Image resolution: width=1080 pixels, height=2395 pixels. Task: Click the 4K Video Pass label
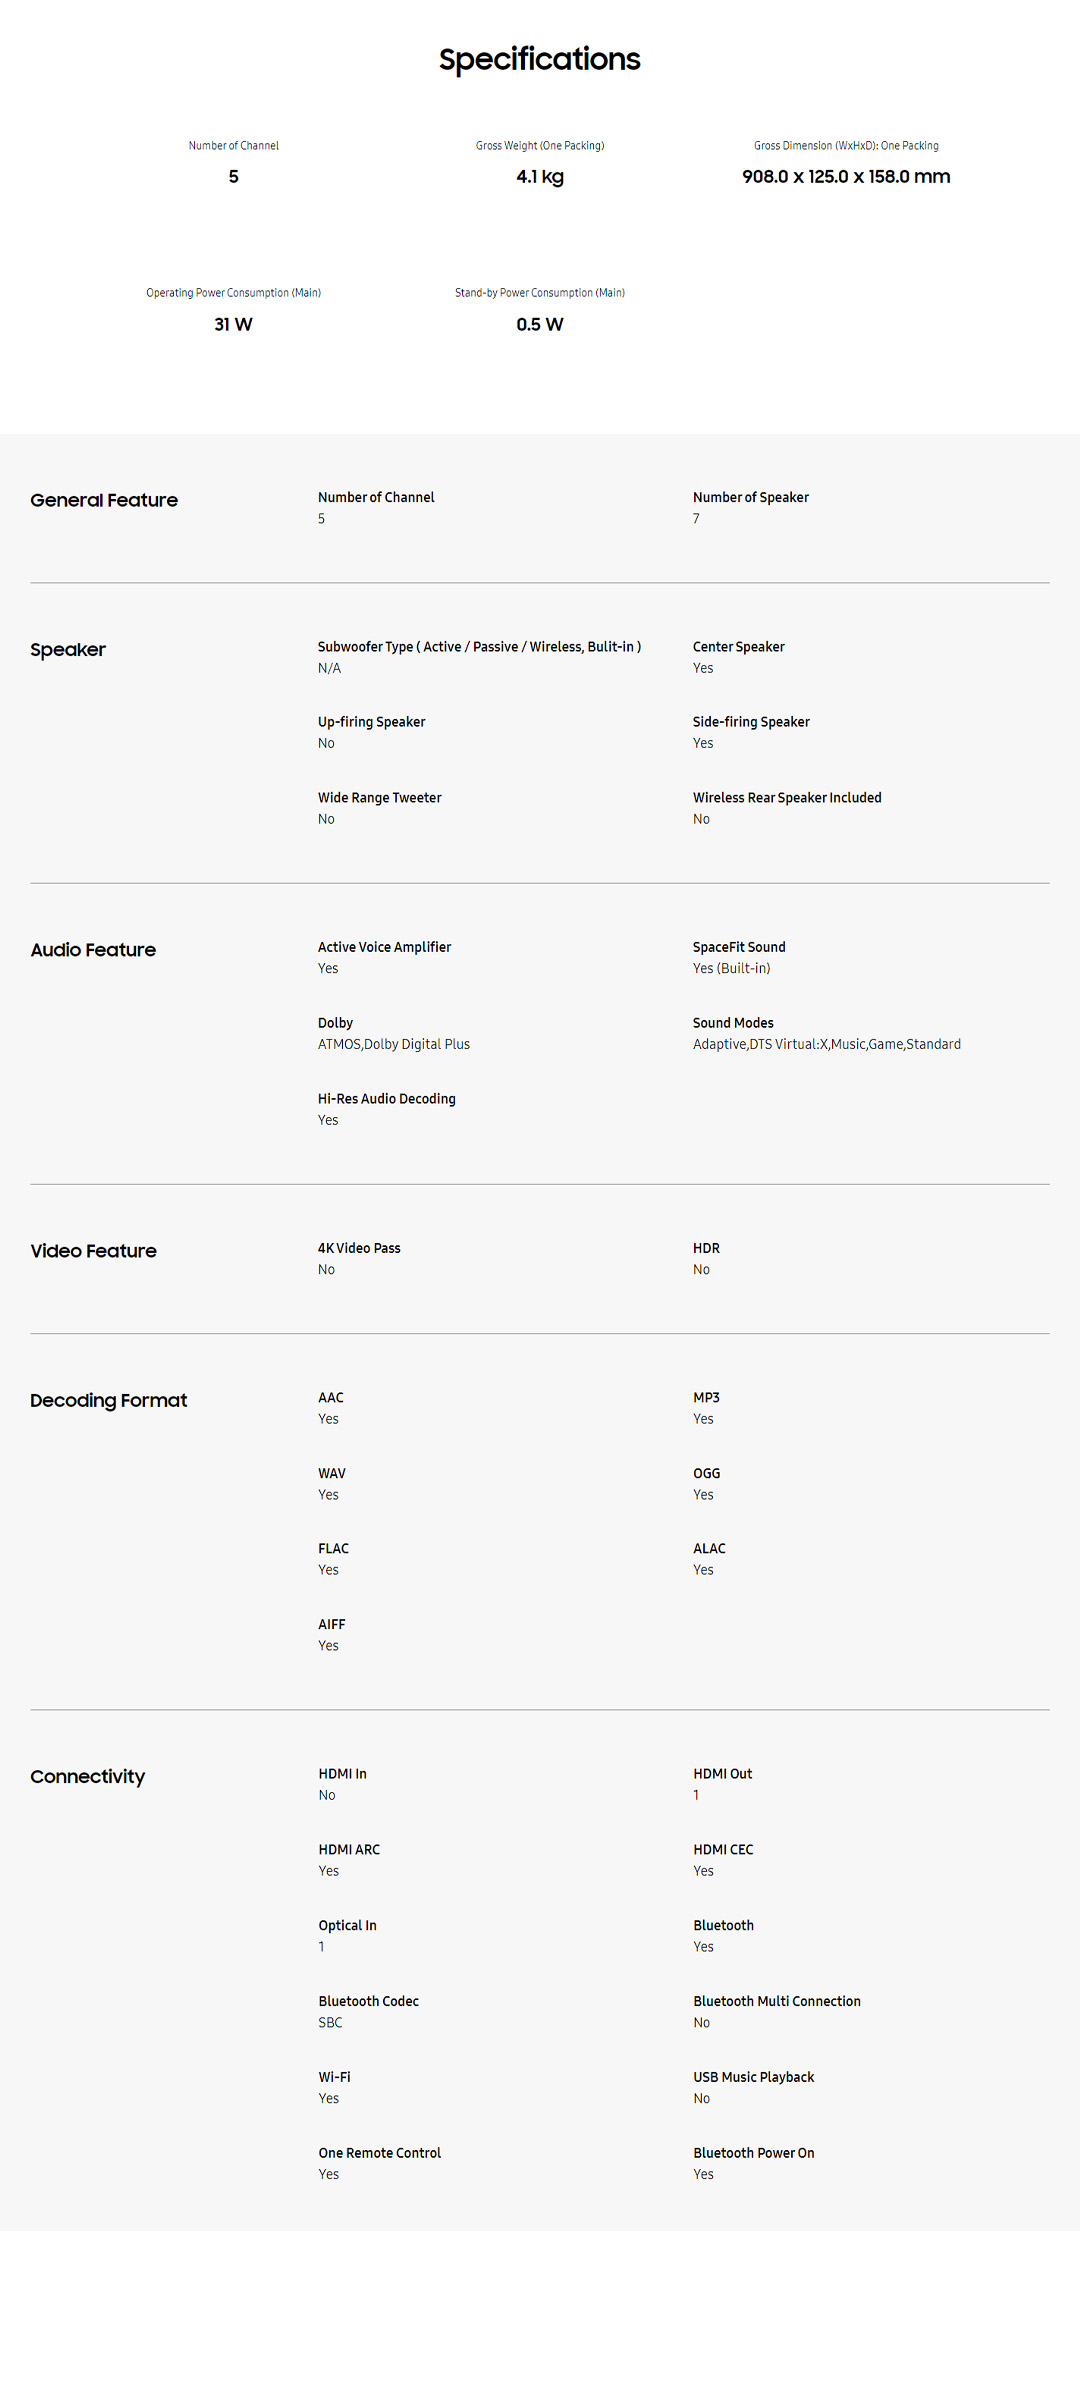click(358, 1248)
